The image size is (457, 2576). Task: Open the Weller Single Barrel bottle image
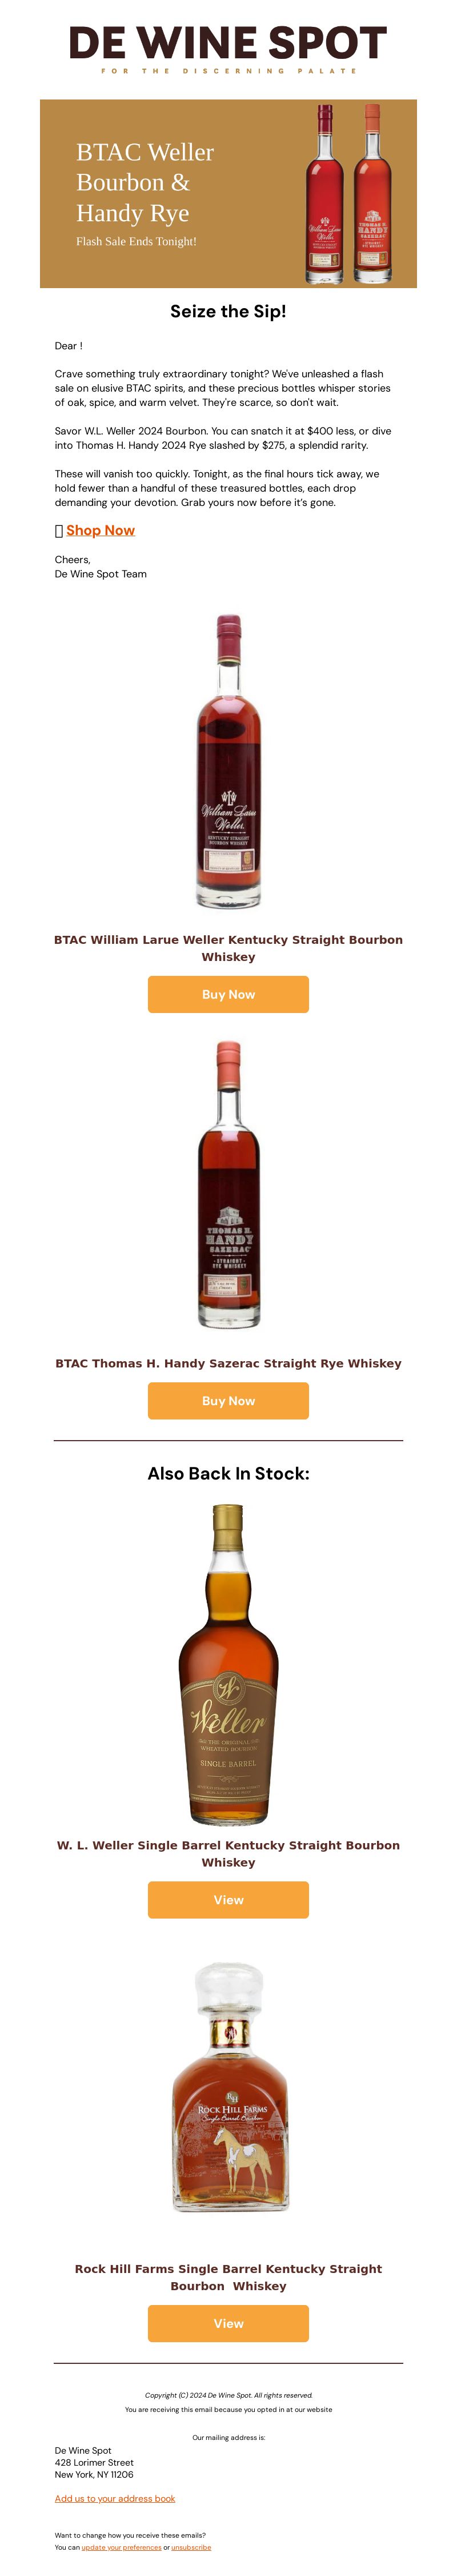[x=228, y=1665]
